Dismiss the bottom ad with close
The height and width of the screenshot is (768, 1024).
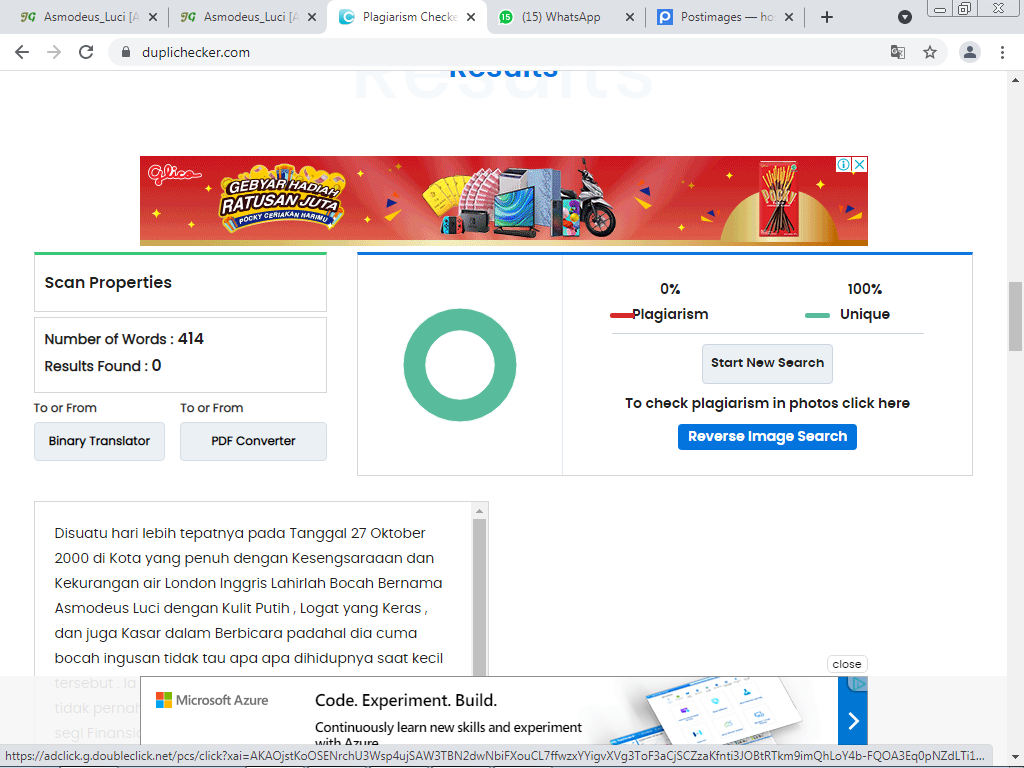[847, 664]
